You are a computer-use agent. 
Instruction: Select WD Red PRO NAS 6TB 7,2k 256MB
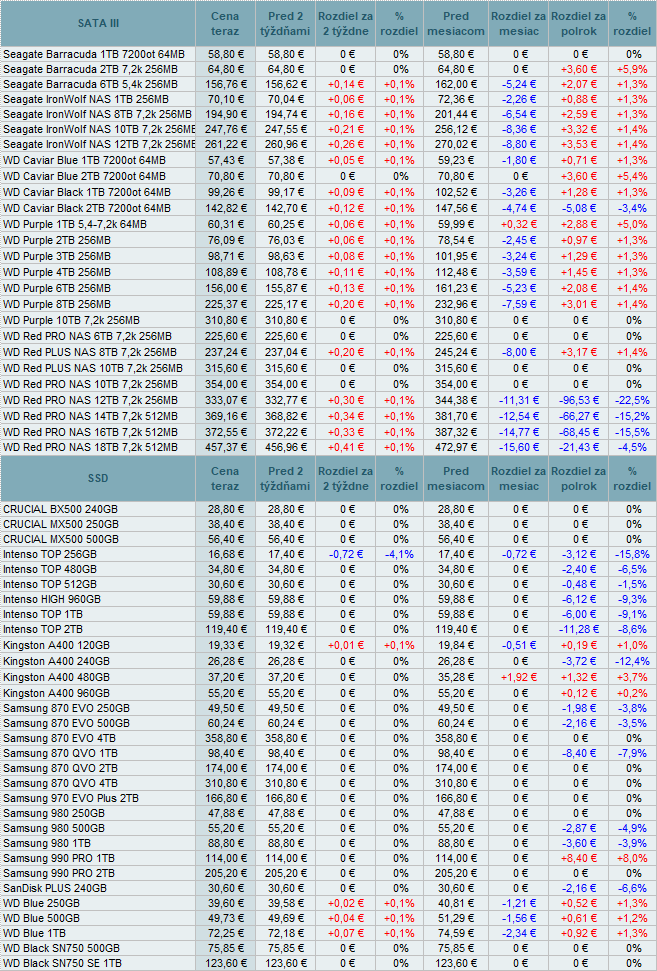87,337
